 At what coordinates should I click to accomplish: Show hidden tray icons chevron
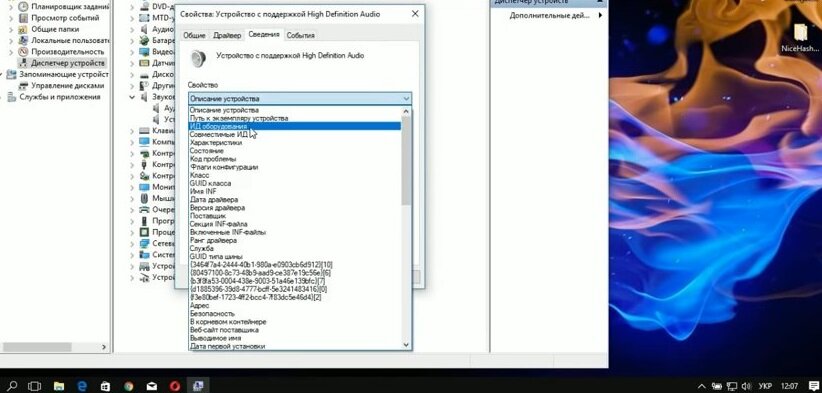point(702,386)
